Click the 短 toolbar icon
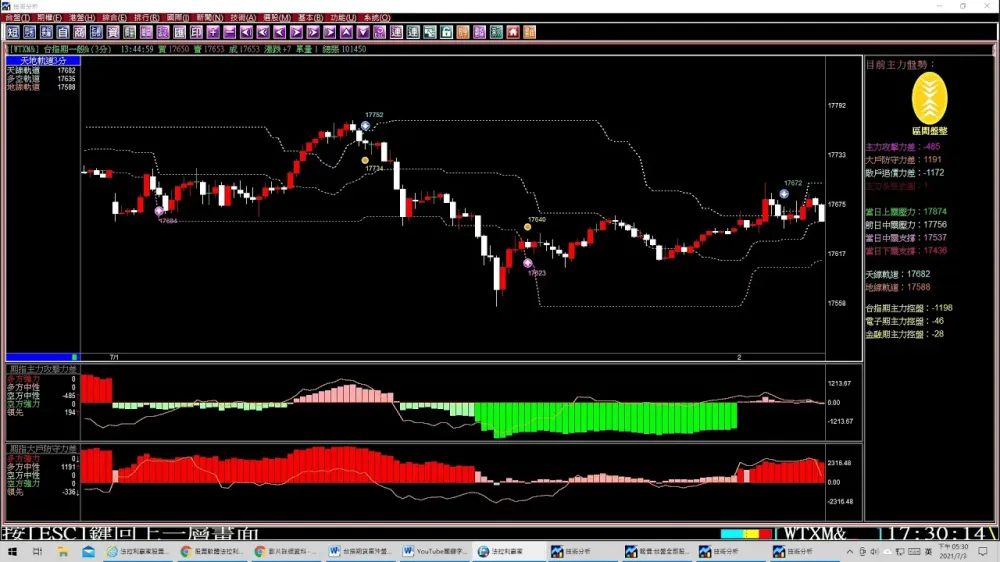 13,32
